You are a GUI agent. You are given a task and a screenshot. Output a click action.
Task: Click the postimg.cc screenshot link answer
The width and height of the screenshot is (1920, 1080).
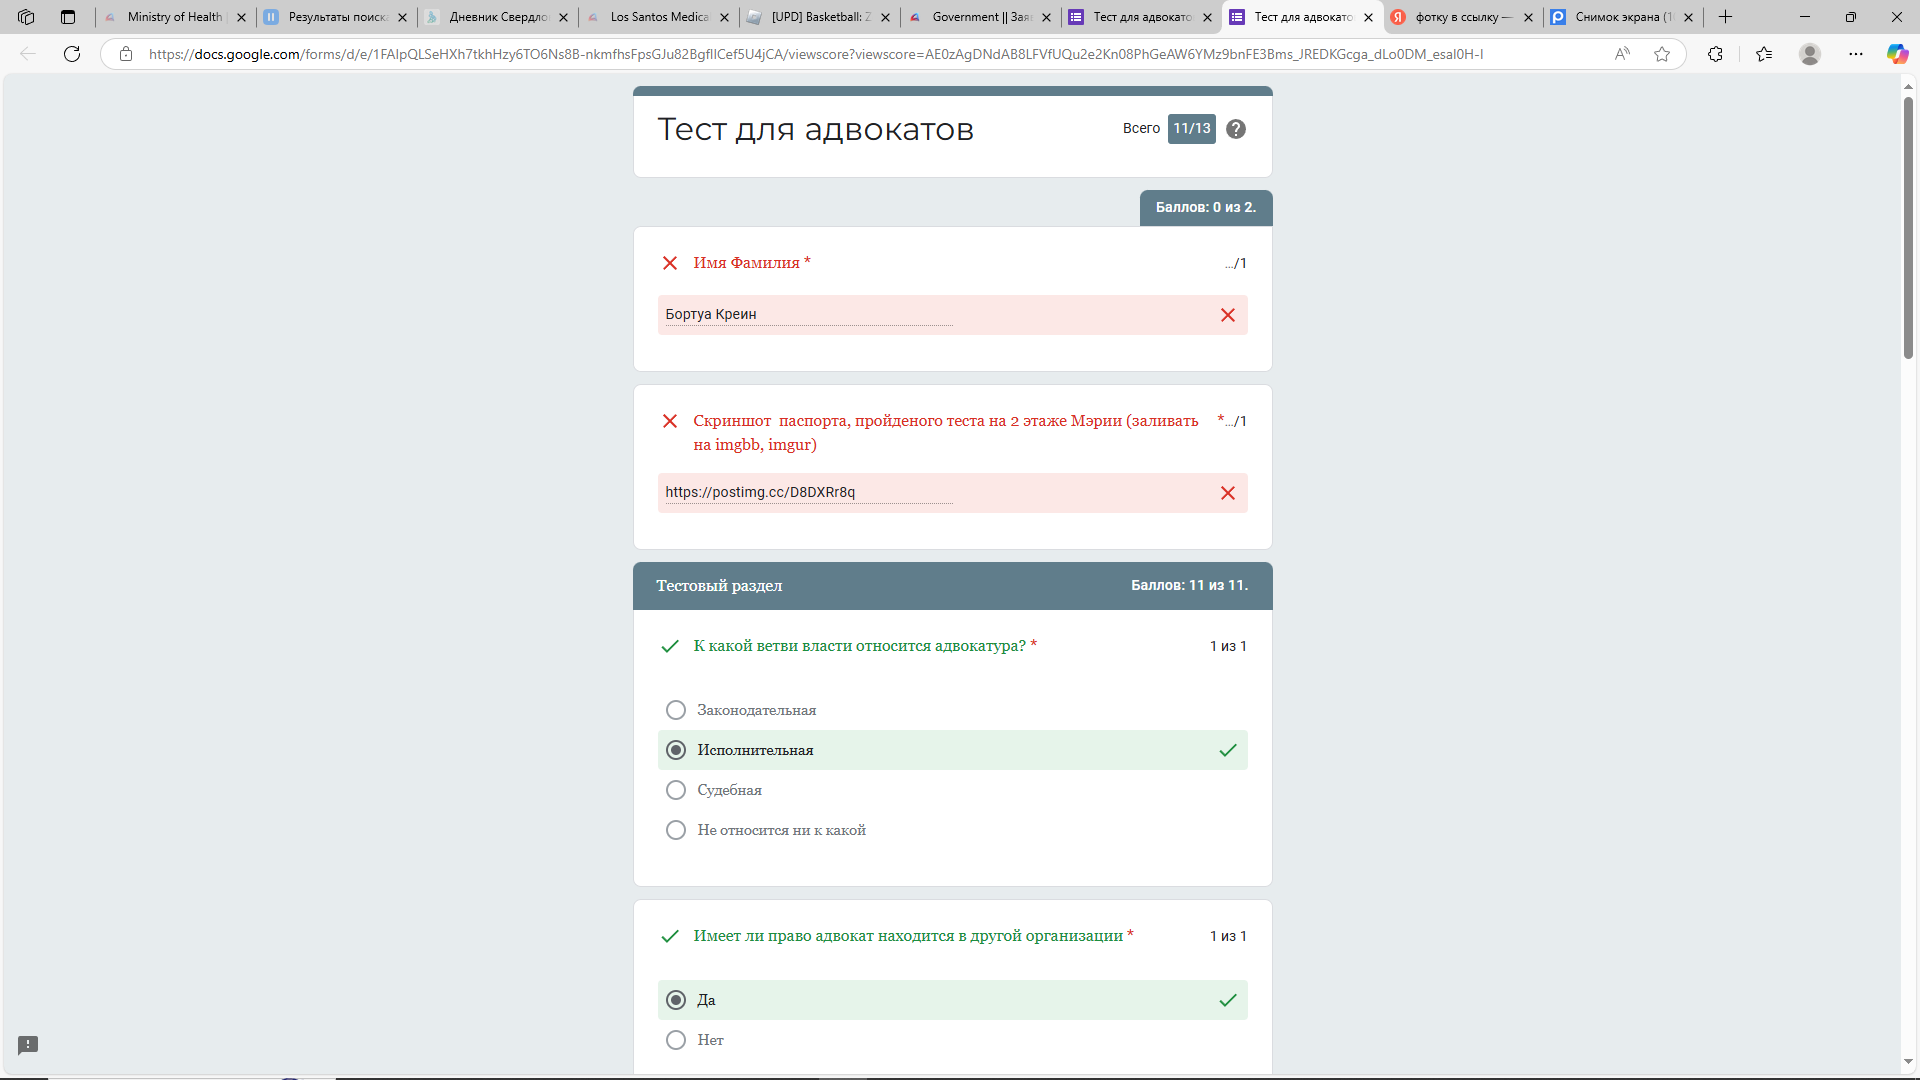pyautogui.click(x=760, y=492)
